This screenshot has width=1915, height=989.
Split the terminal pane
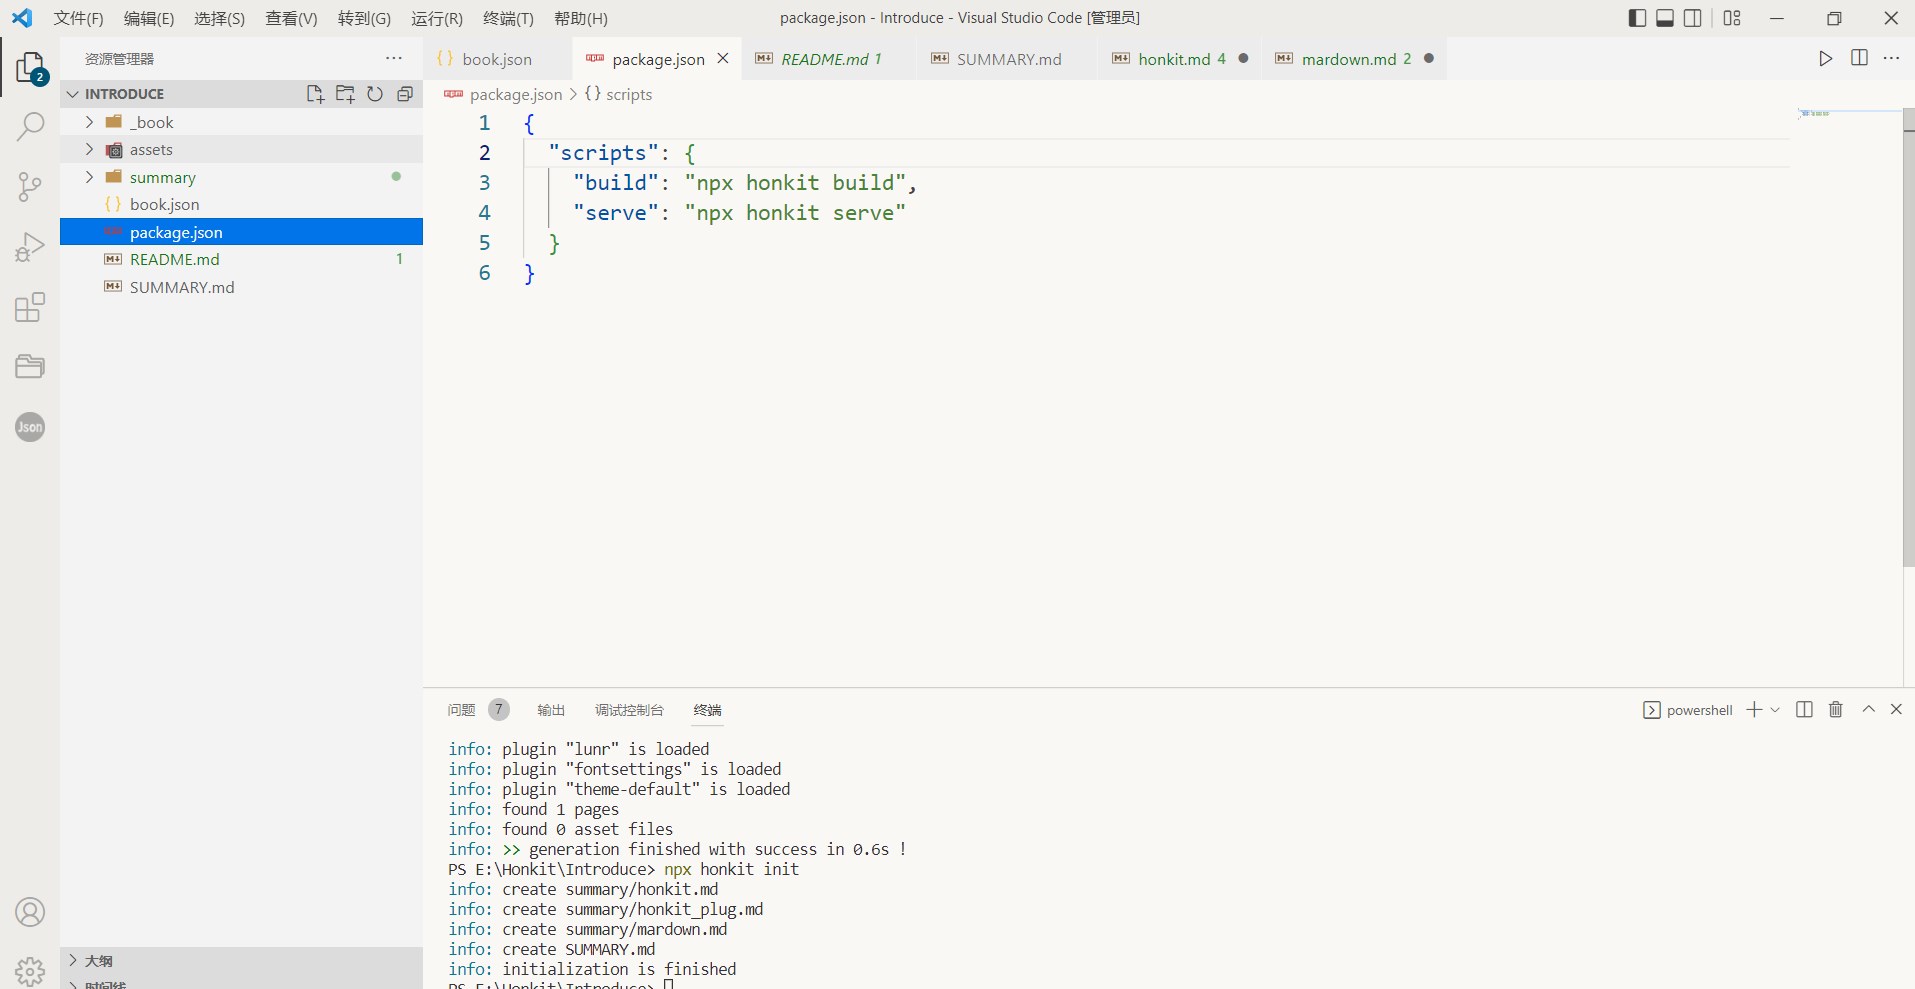1804,710
